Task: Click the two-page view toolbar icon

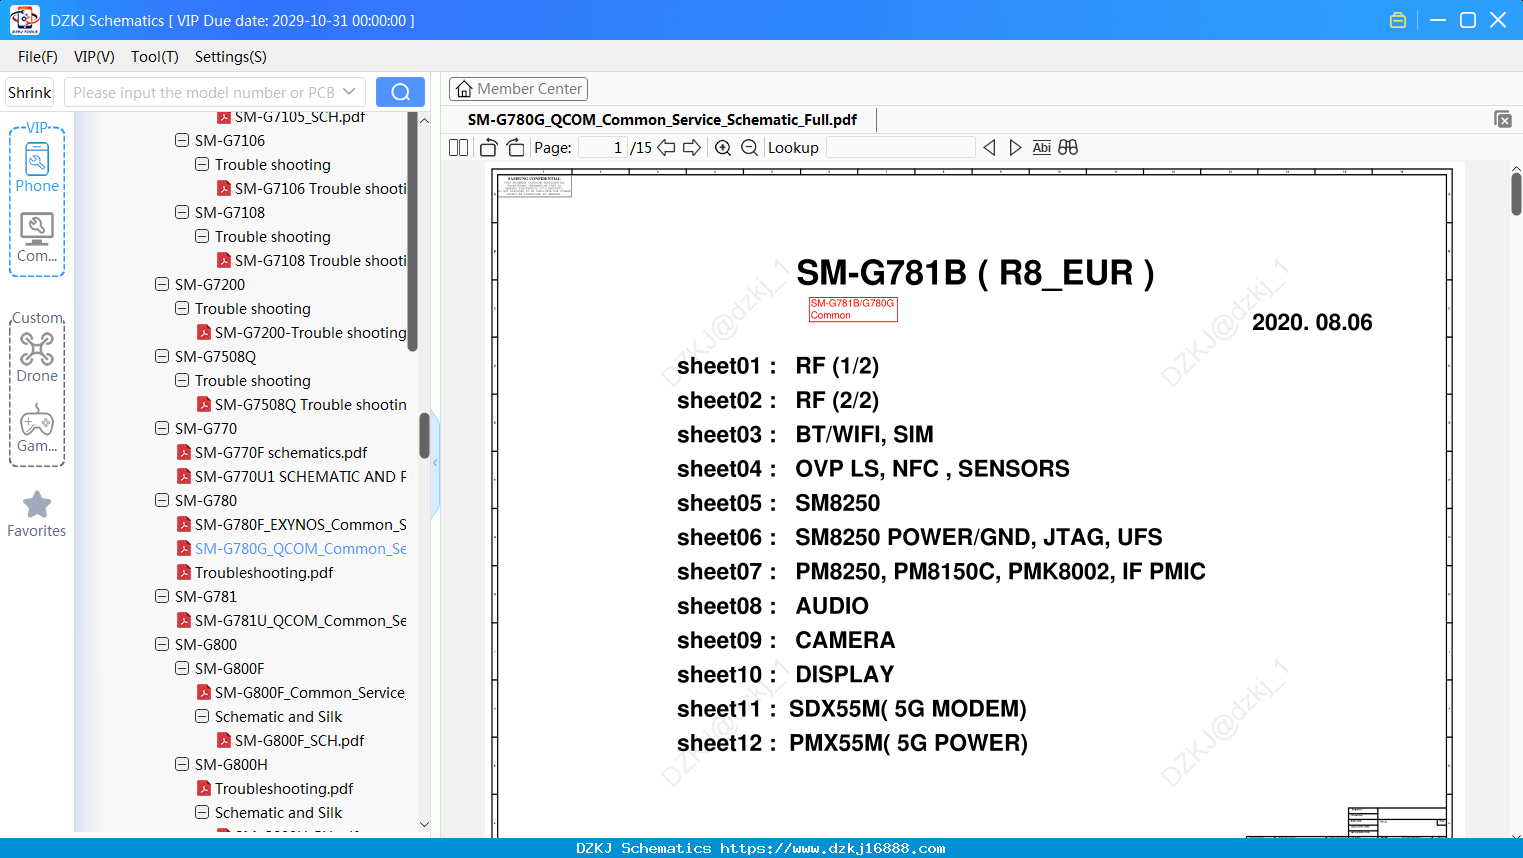Action: click(458, 147)
